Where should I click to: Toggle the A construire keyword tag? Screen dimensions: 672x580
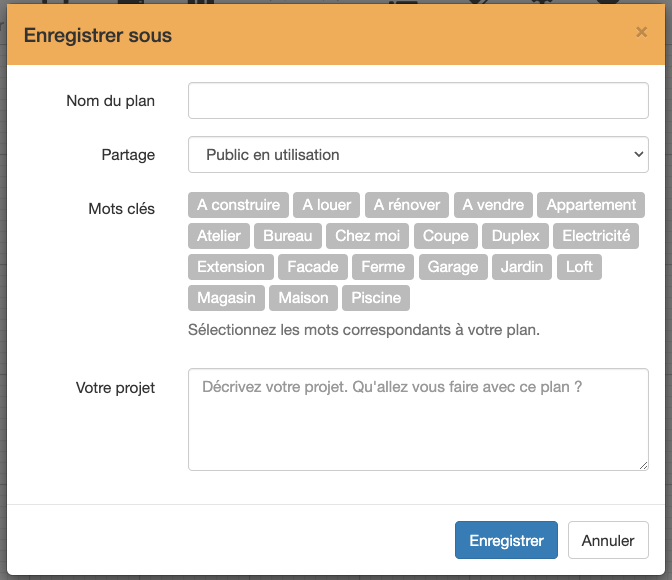(238, 205)
